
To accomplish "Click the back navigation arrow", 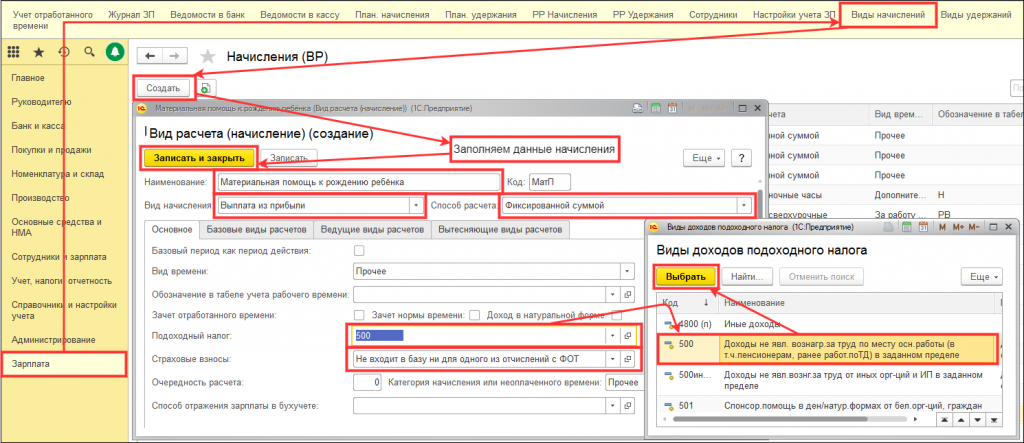I will pyautogui.click(x=149, y=56).
